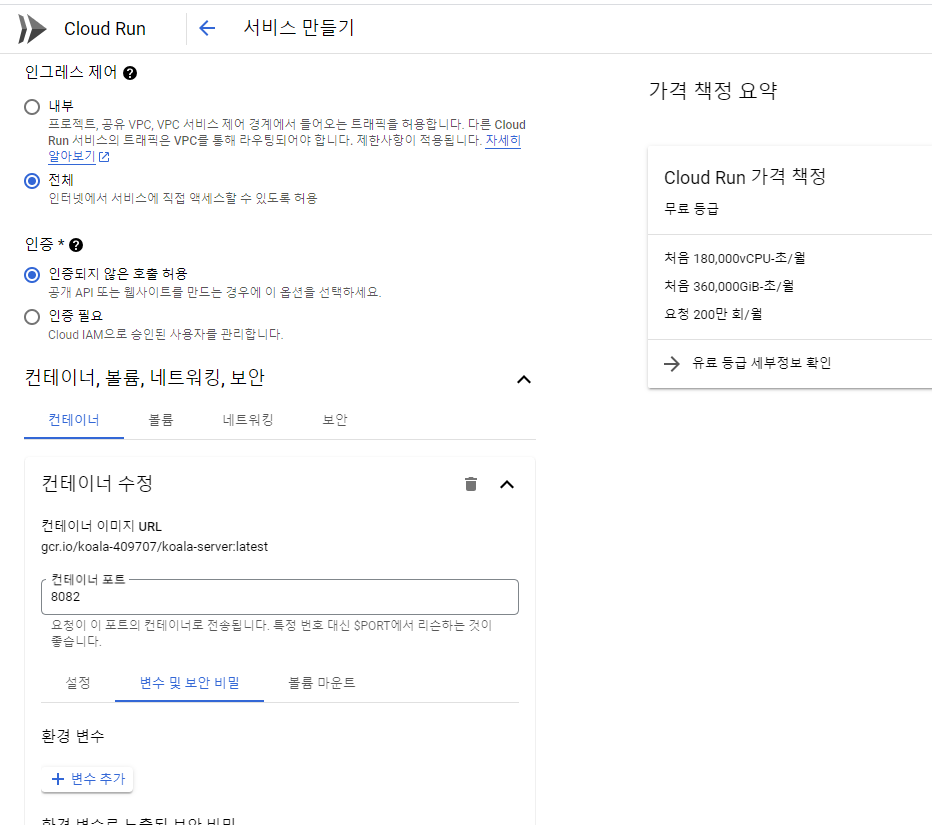Image resolution: width=932 pixels, height=825 pixels.
Task: Click the 처음 360,000GiB-초/월 line
Action: click(729, 286)
